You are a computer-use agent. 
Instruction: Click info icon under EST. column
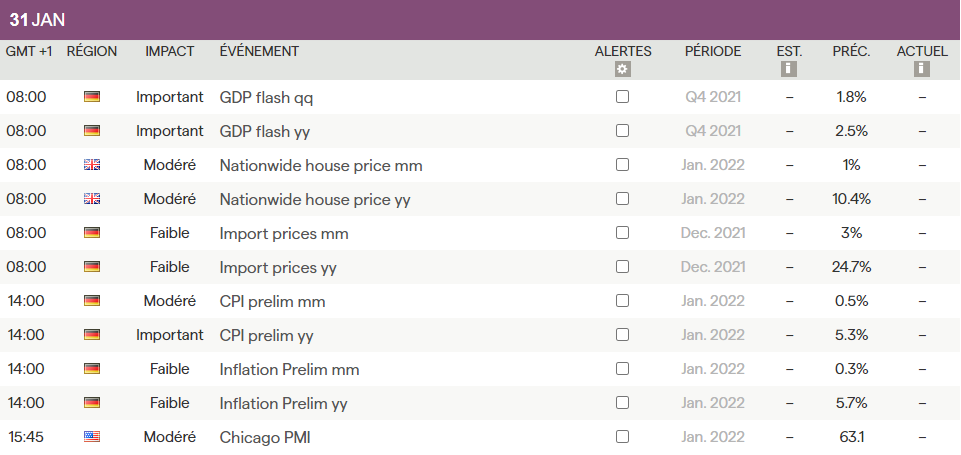tap(789, 69)
